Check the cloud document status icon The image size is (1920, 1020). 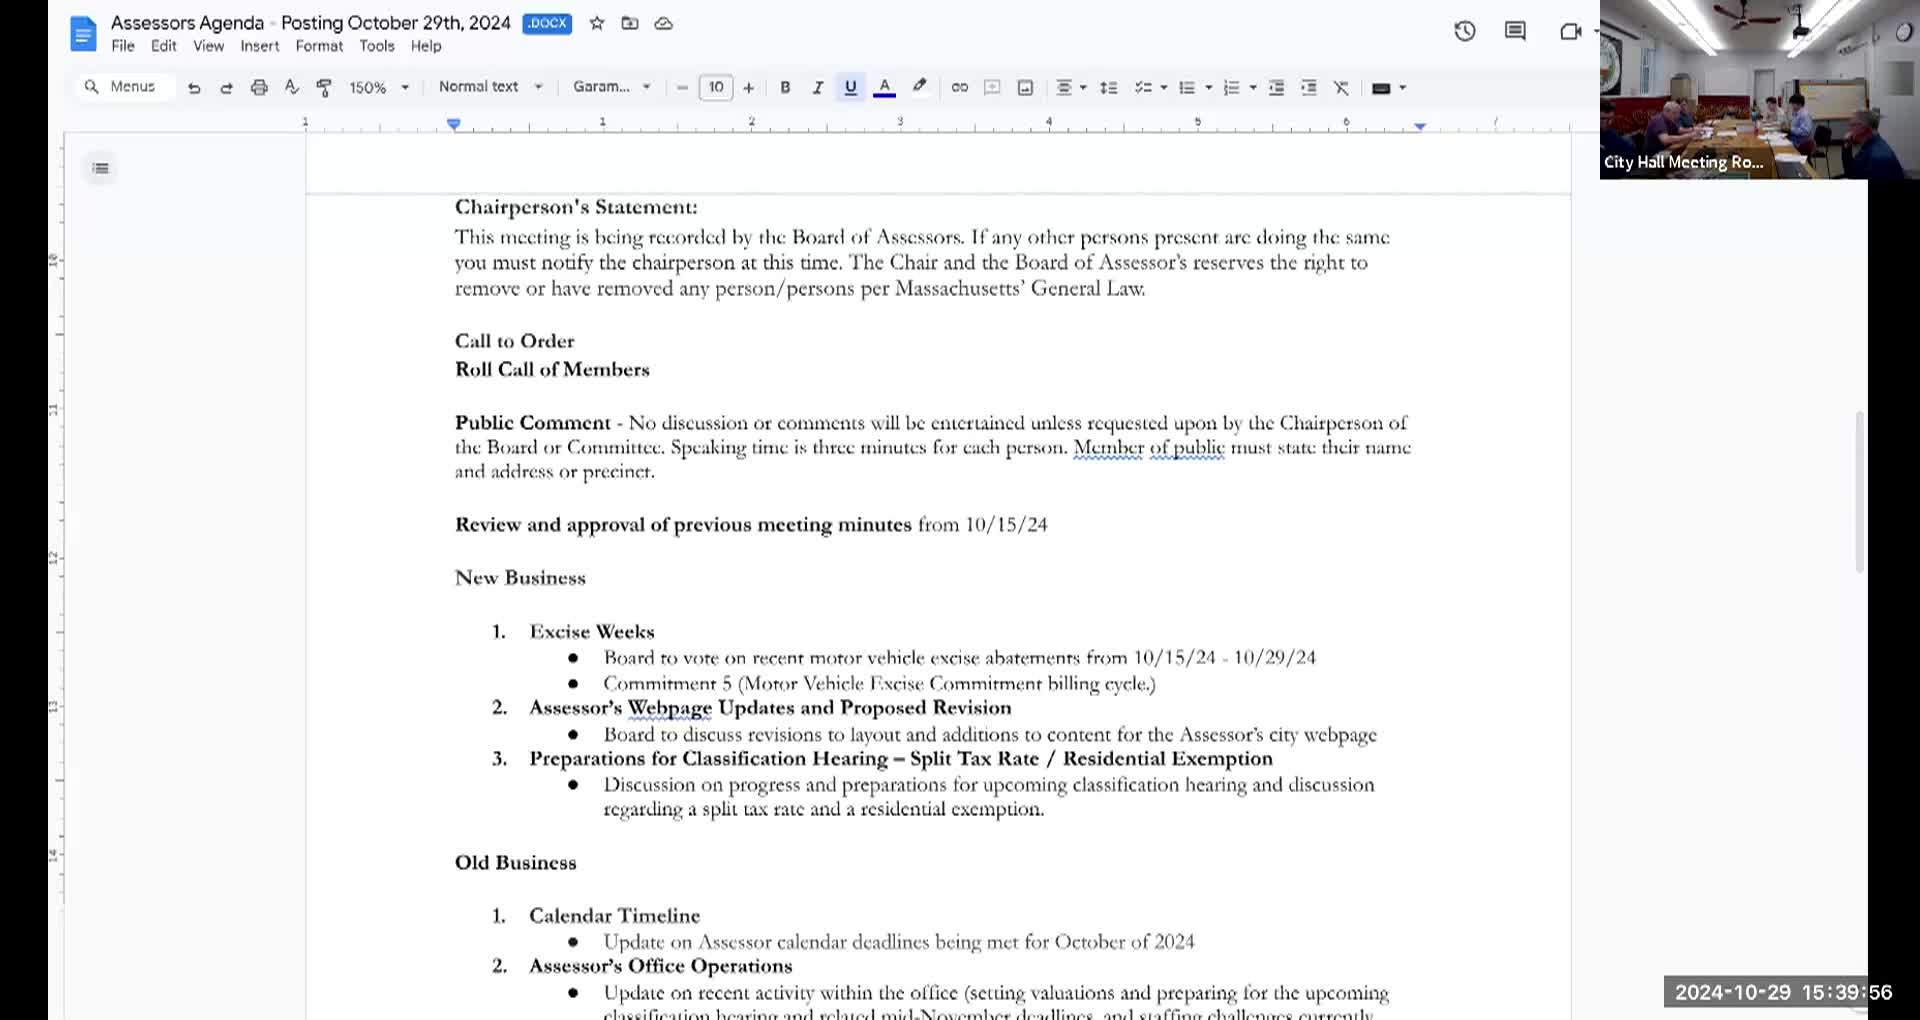tap(664, 23)
